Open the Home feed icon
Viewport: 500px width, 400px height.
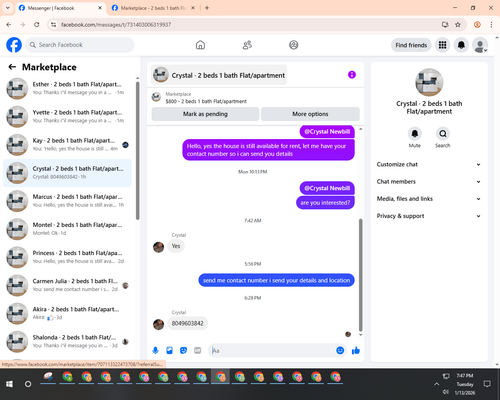[x=200, y=45]
